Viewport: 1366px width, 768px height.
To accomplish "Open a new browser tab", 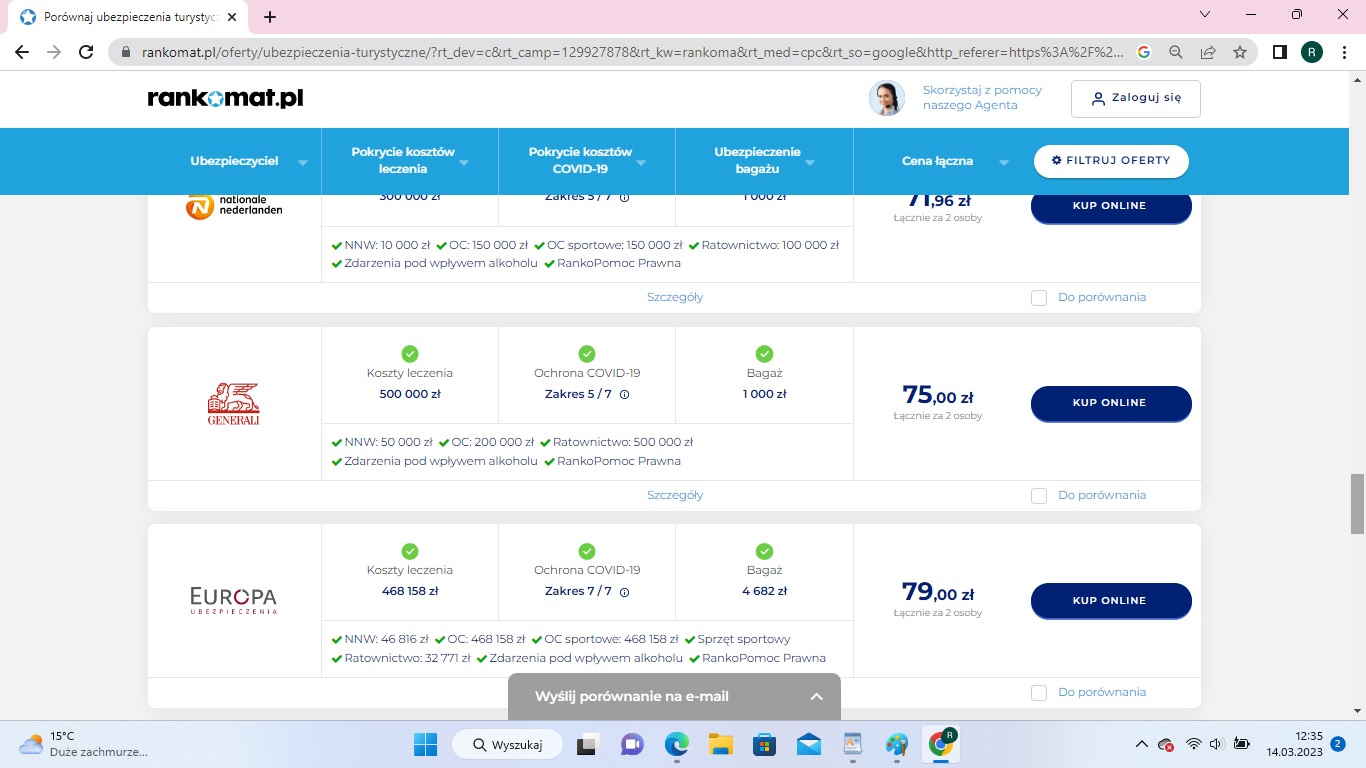I will point(270,17).
